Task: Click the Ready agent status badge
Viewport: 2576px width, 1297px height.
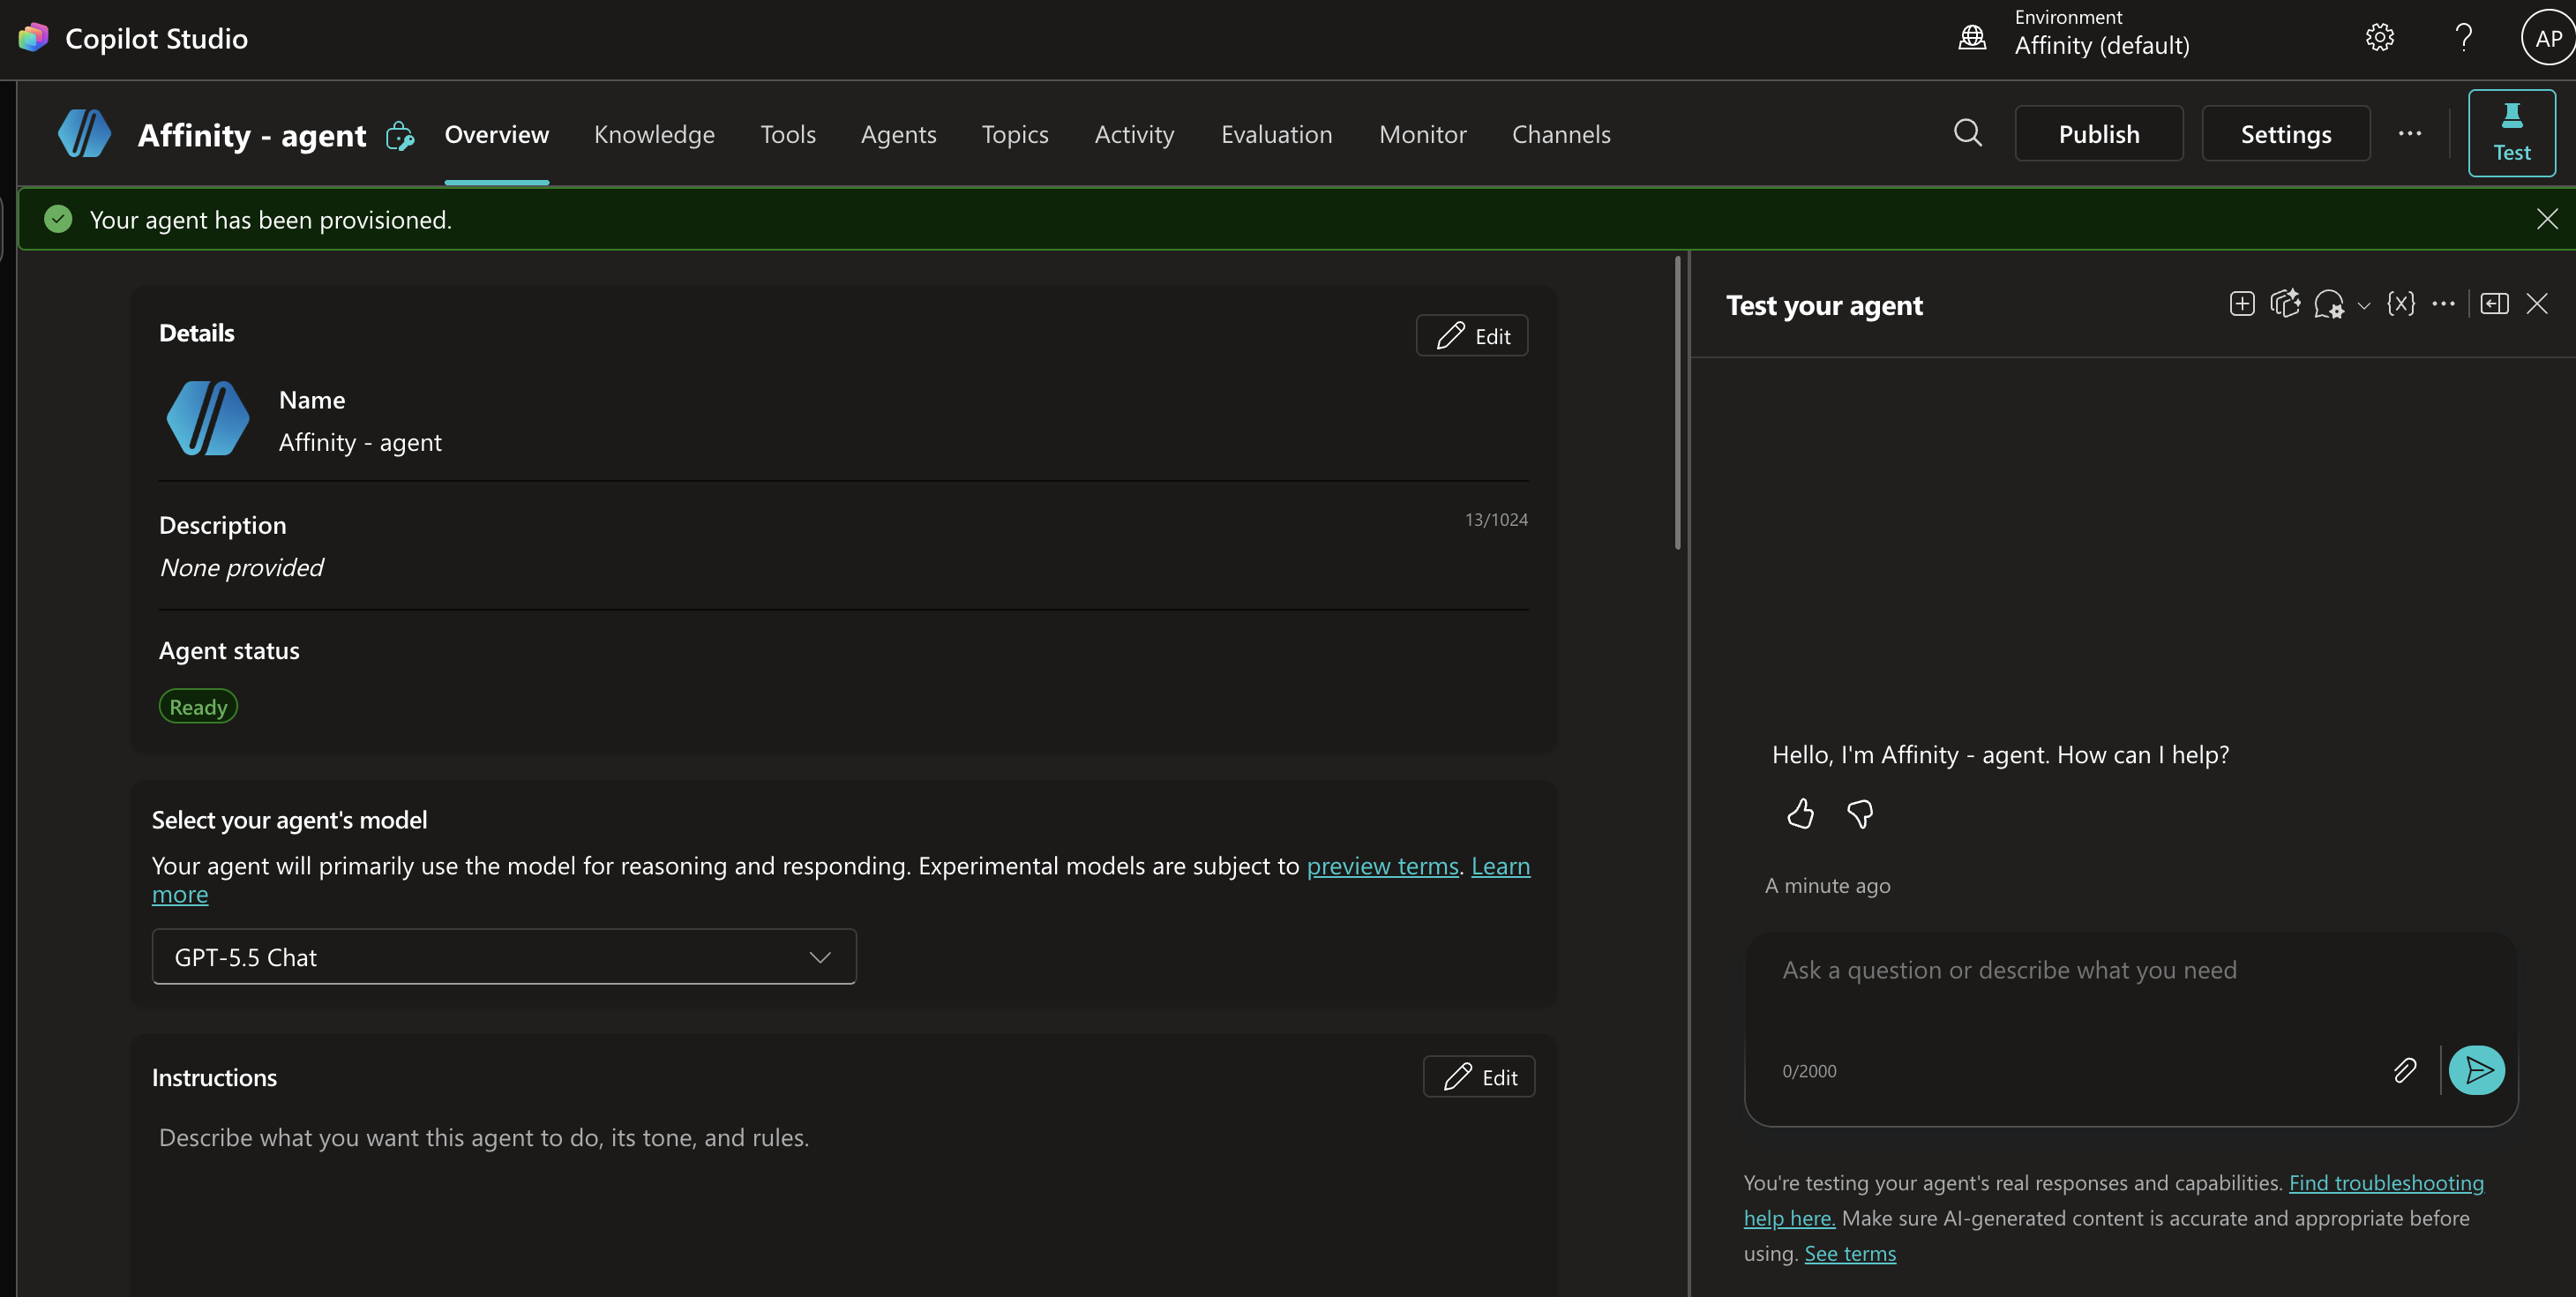Action: click(x=198, y=706)
